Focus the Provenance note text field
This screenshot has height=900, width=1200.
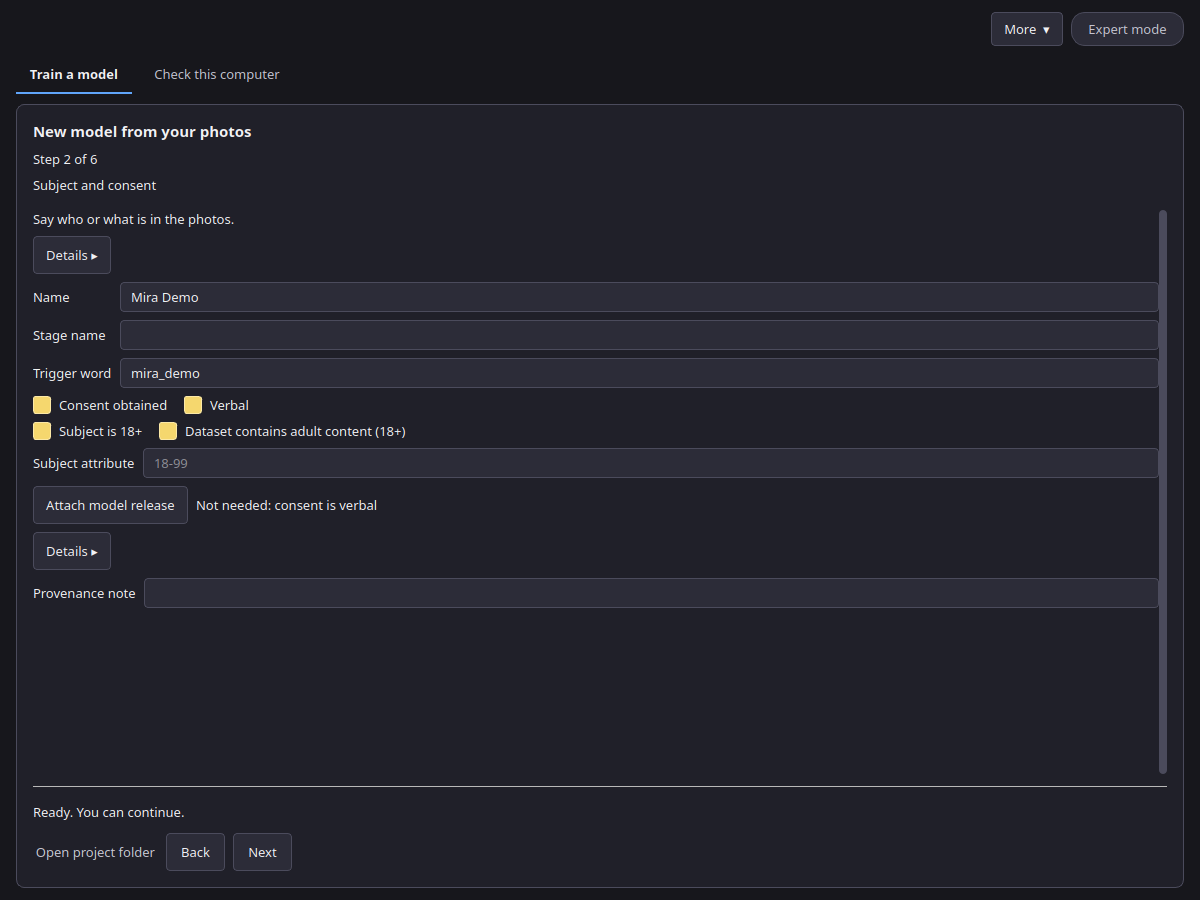click(651, 593)
